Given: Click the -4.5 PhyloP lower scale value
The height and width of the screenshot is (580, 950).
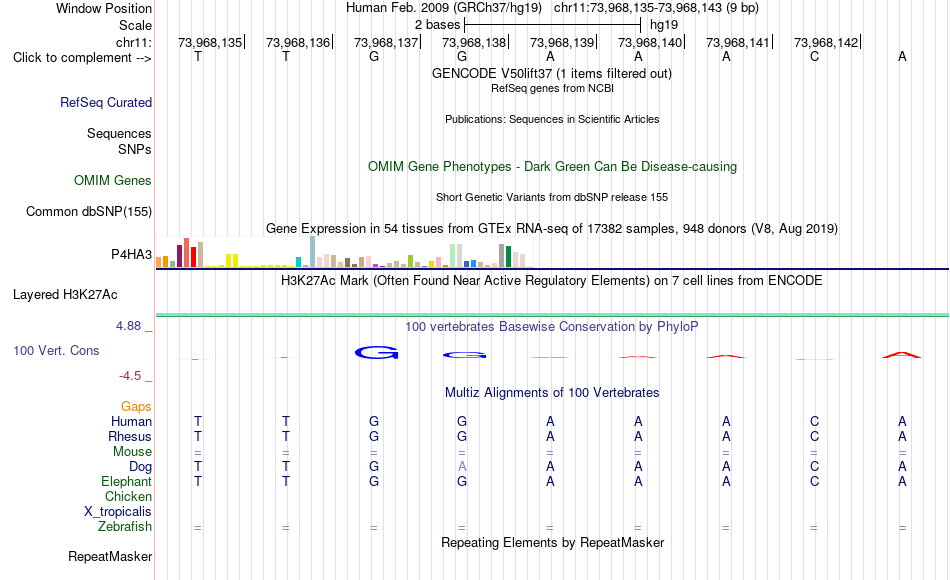Looking at the screenshot, I should pyautogui.click(x=130, y=376).
